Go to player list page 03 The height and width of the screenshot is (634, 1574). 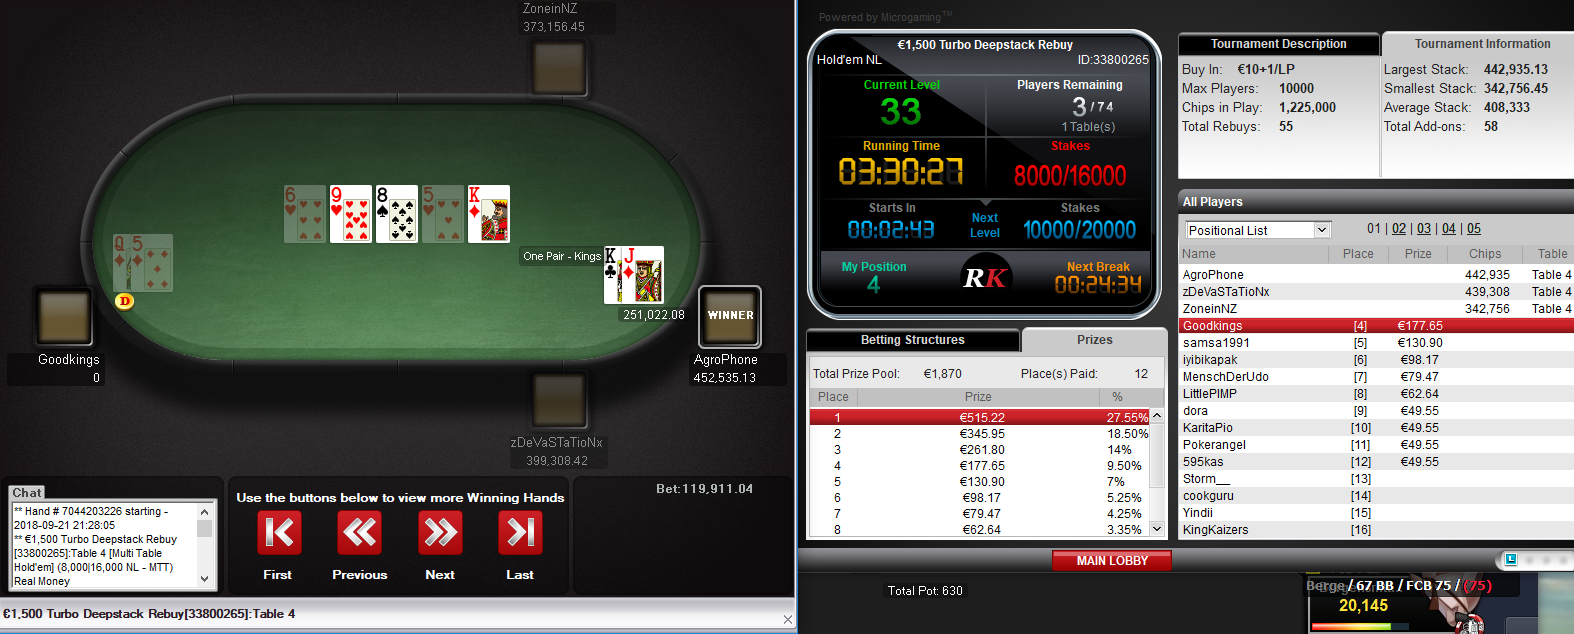click(x=1424, y=229)
